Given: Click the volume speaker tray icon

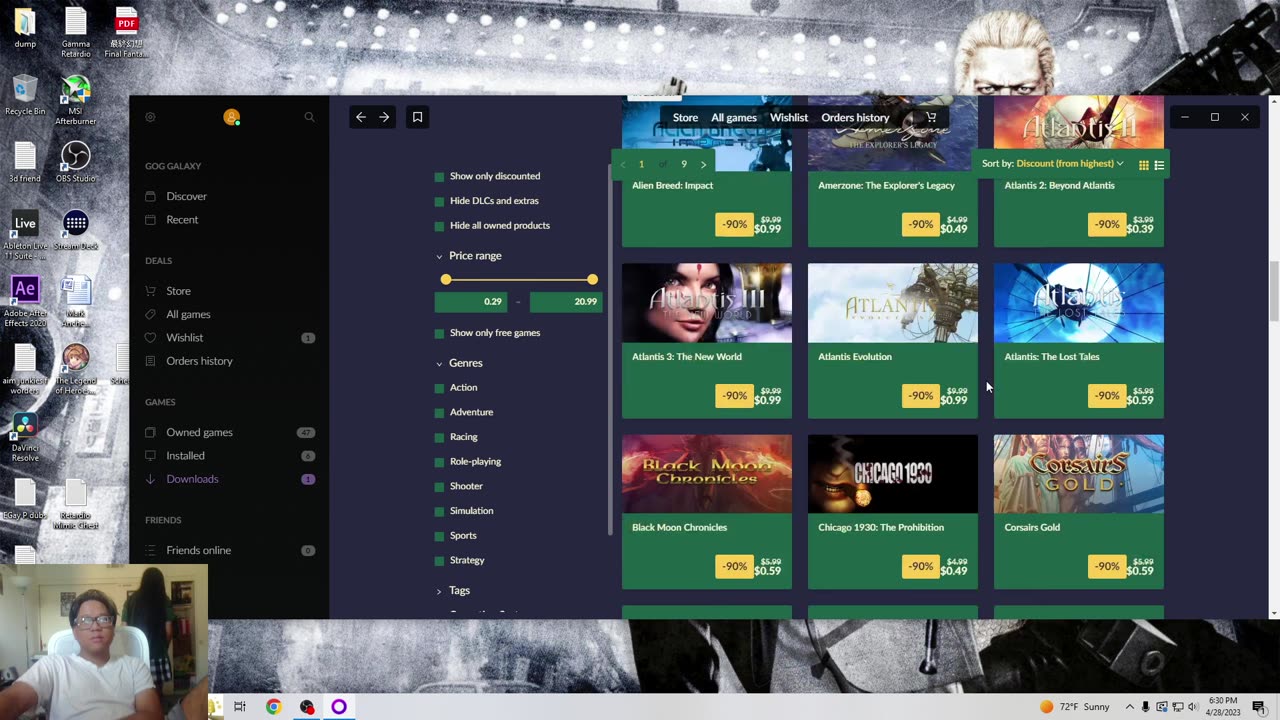Looking at the screenshot, I should click(1192, 707).
